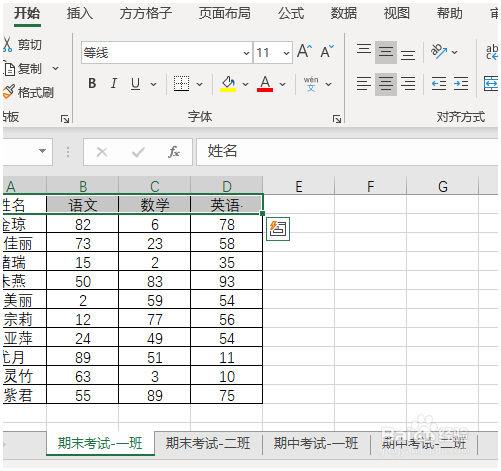
Task: Increase font size with the larger A icon
Action: (305, 51)
